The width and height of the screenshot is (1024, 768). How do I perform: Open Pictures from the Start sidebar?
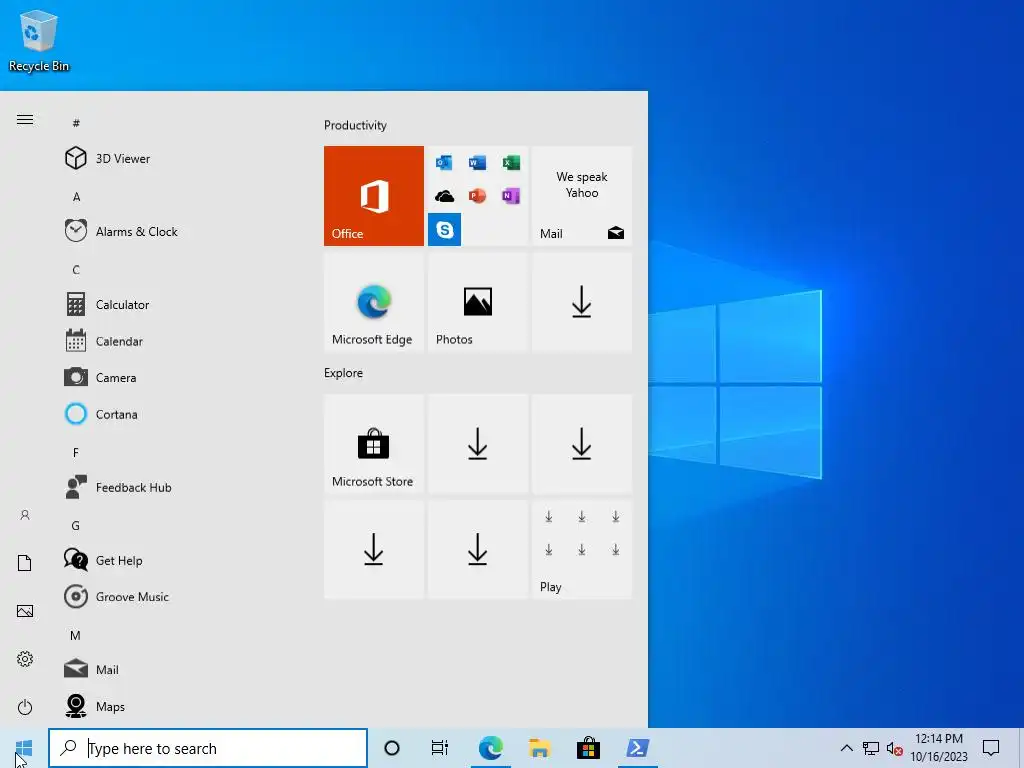point(25,611)
